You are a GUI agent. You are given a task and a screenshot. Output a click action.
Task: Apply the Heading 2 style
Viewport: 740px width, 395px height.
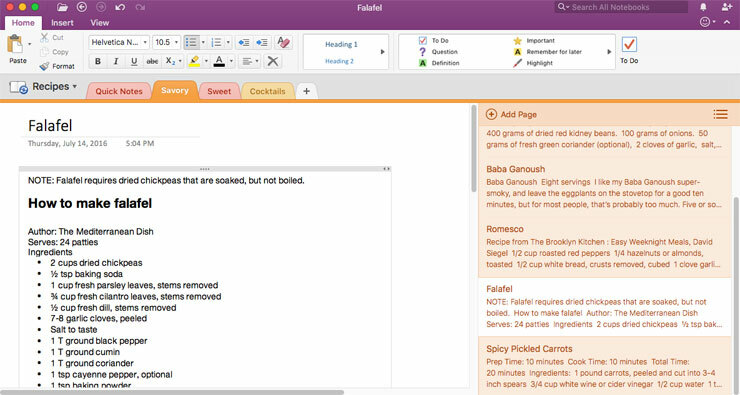(339, 61)
